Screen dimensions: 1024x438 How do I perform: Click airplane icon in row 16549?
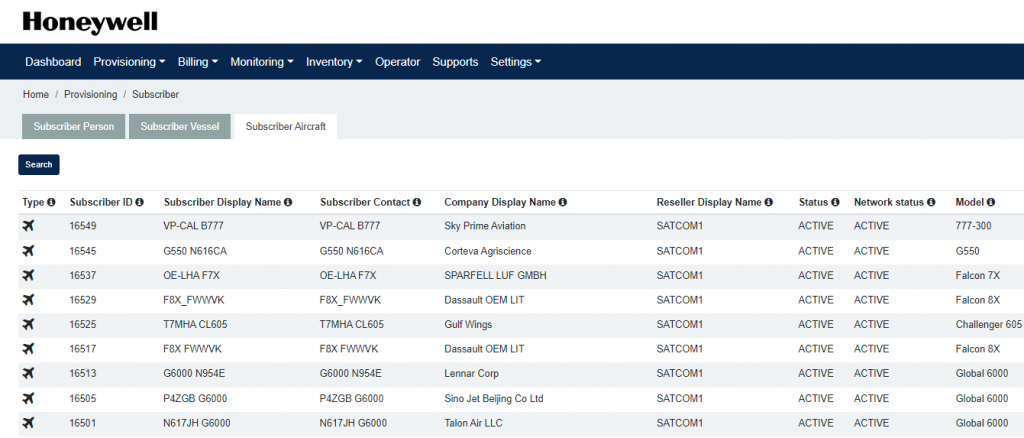(x=28, y=226)
